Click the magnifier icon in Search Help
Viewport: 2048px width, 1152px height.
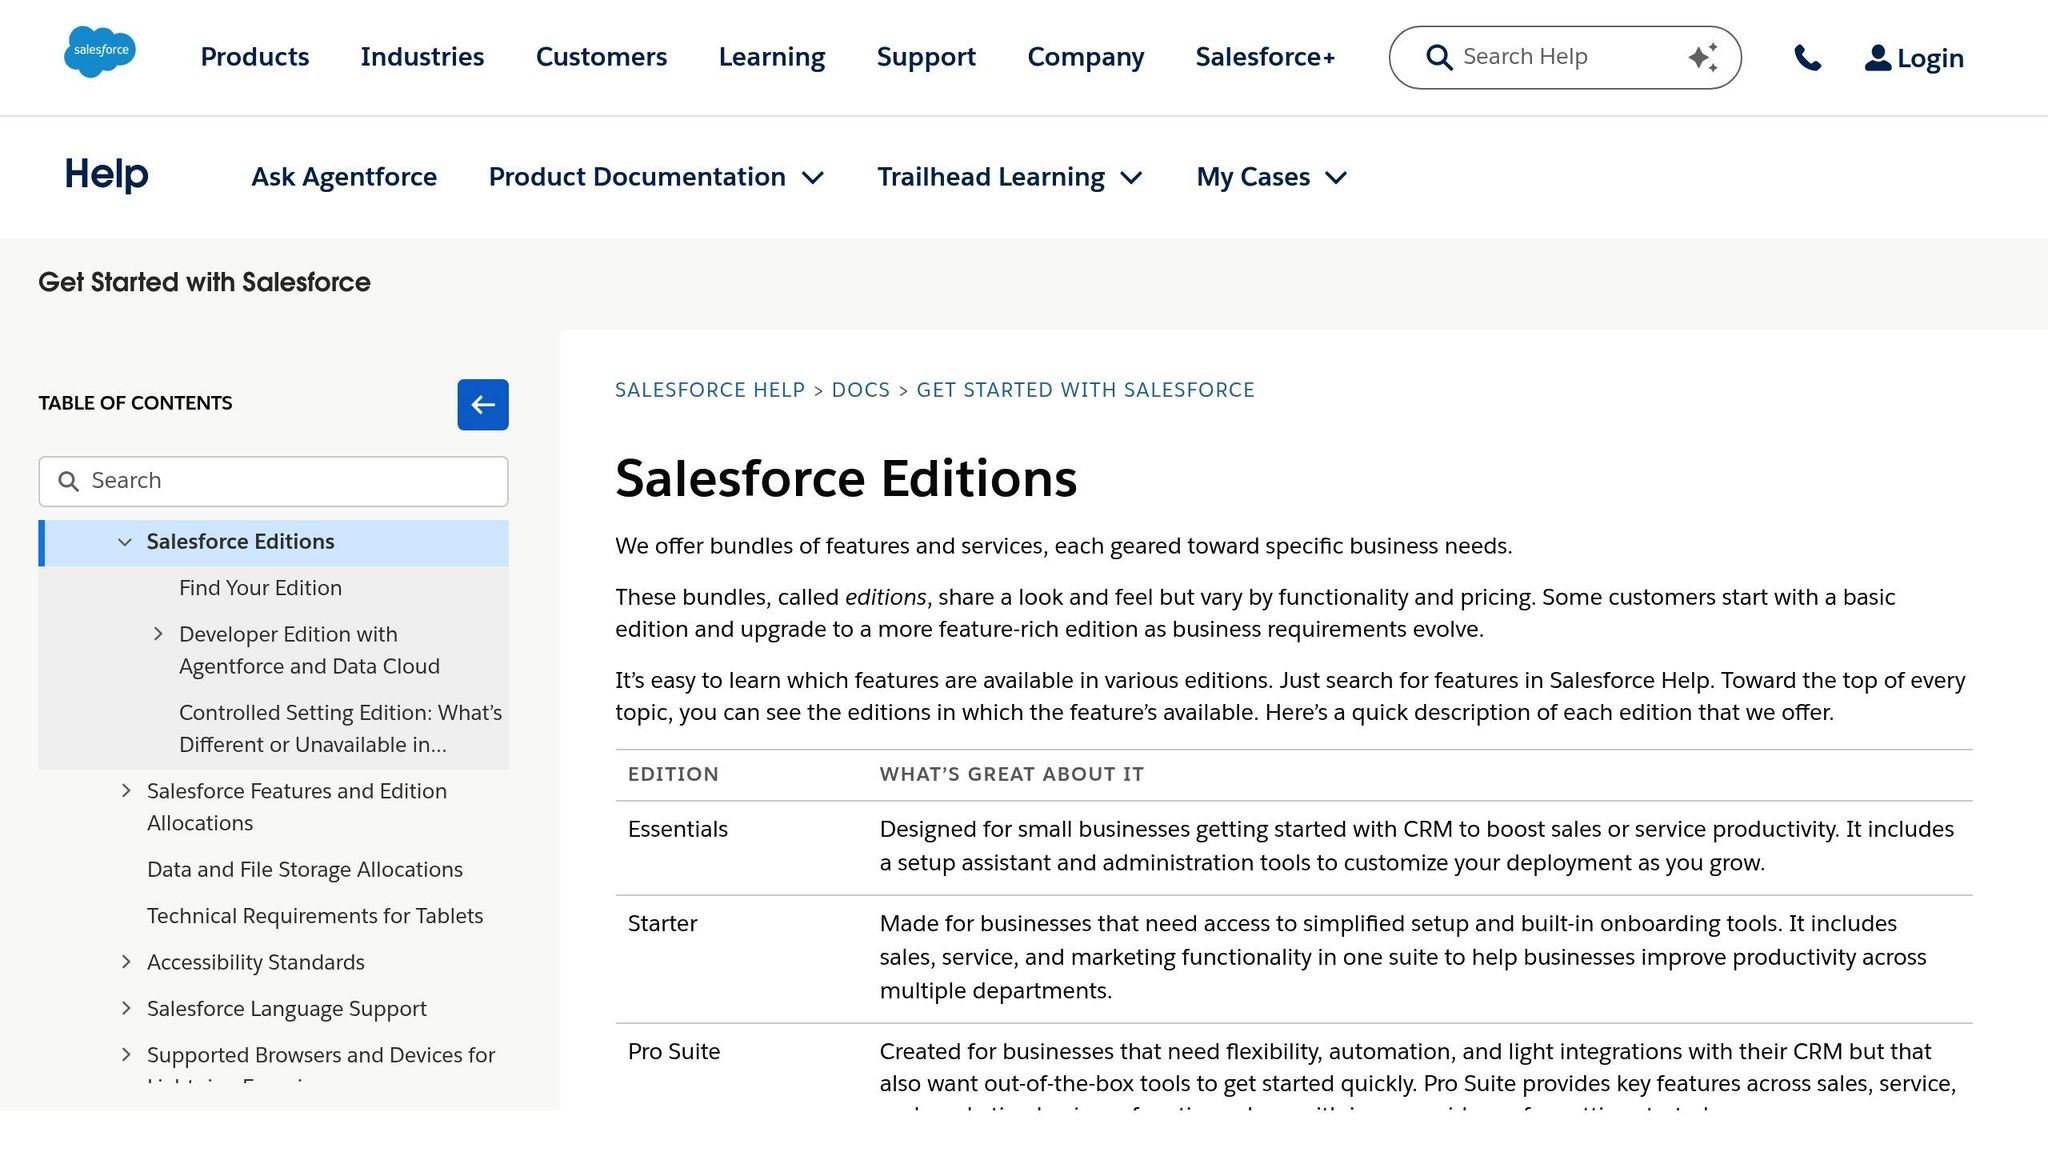1438,57
